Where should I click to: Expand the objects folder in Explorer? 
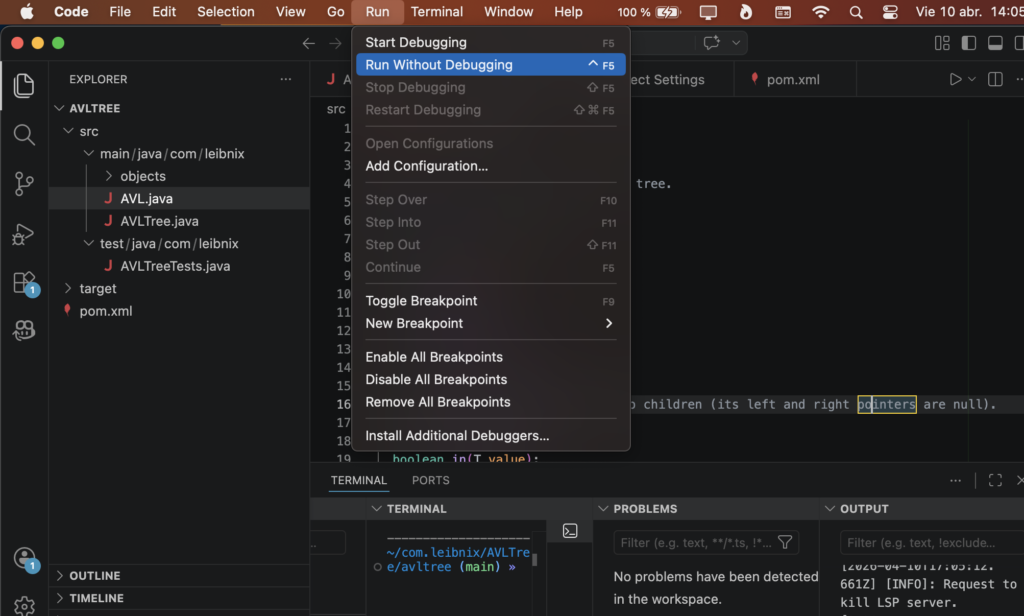click(142, 176)
